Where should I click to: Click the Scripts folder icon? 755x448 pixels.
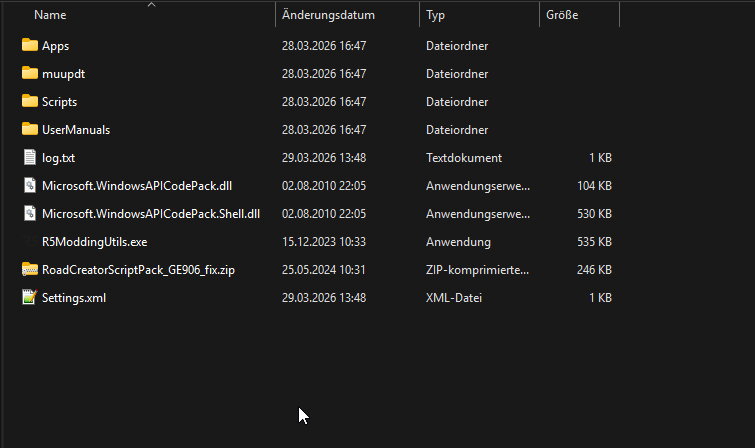click(x=29, y=102)
